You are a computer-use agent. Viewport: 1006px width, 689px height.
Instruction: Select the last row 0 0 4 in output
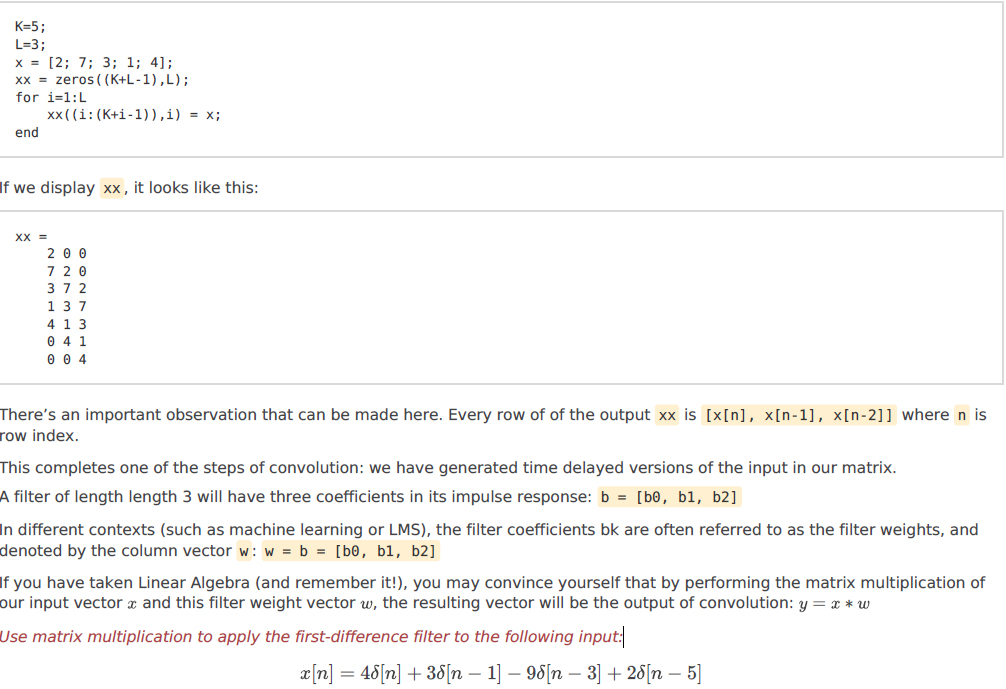66,359
